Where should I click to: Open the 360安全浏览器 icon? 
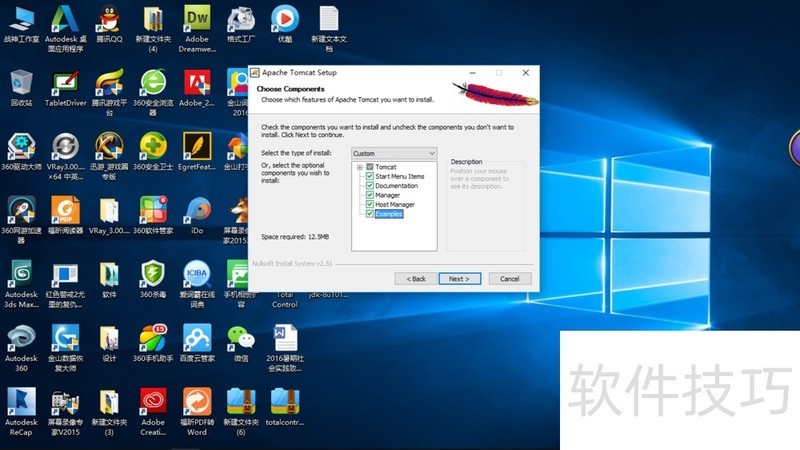153,84
